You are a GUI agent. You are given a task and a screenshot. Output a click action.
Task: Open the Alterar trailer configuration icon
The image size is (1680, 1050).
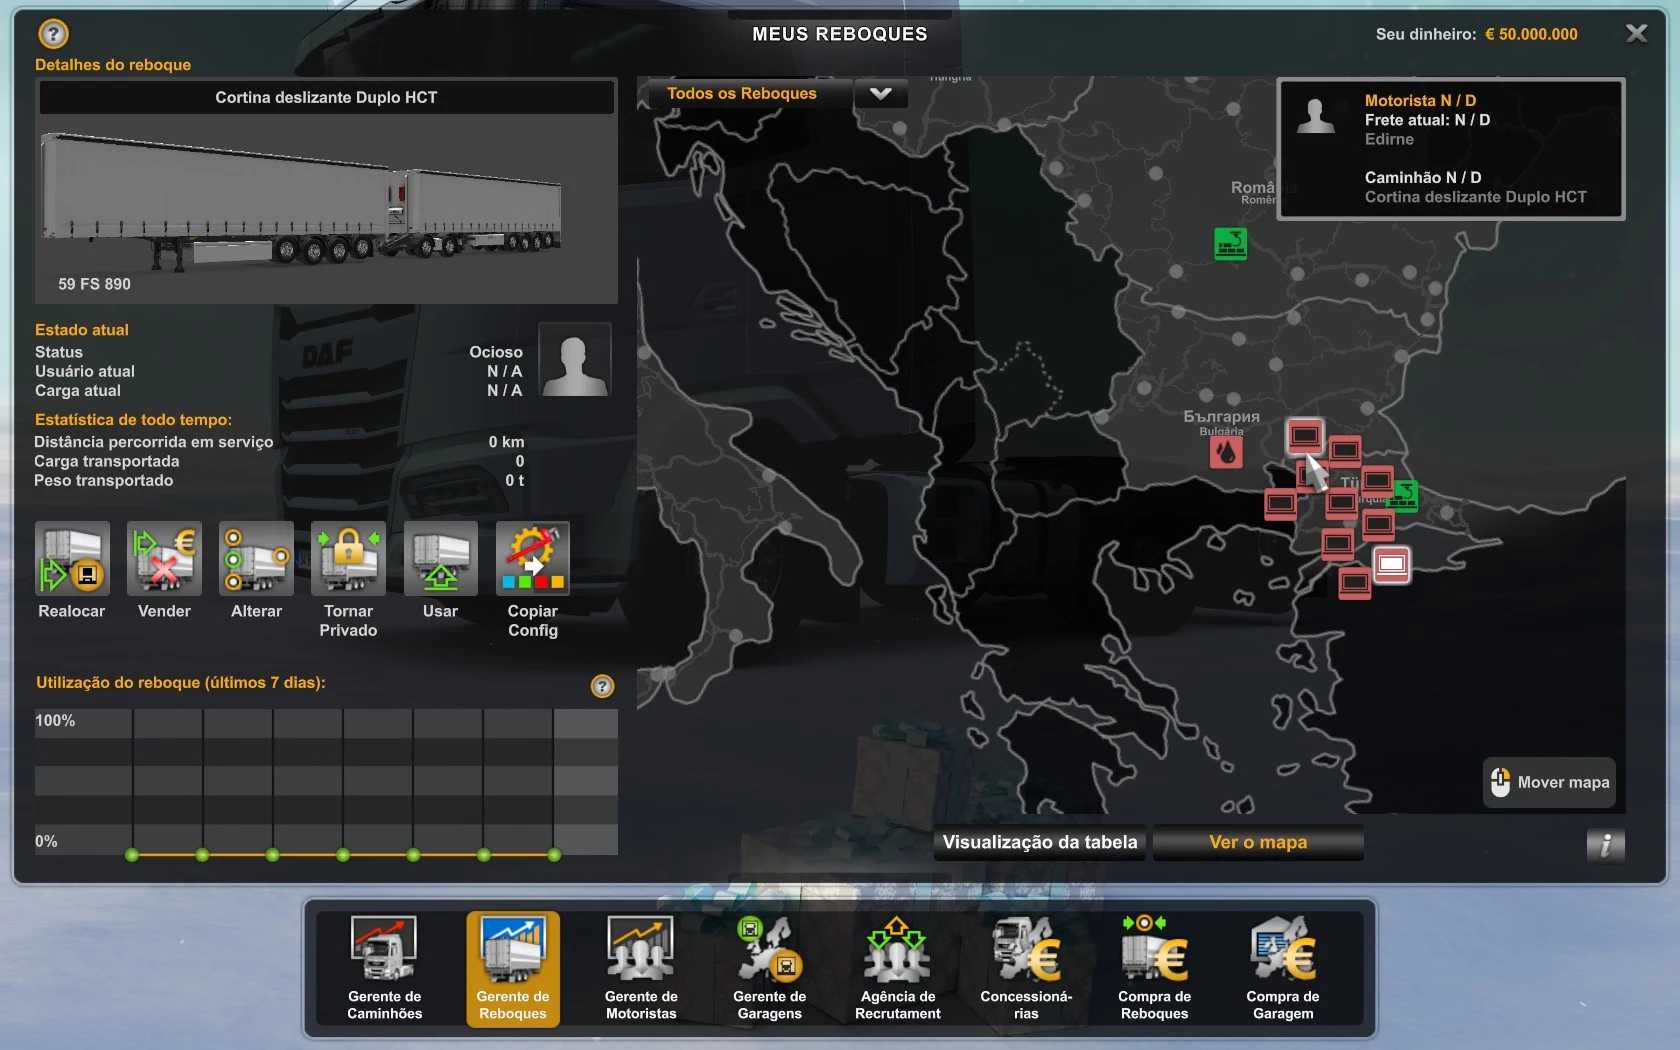pos(256,559)
